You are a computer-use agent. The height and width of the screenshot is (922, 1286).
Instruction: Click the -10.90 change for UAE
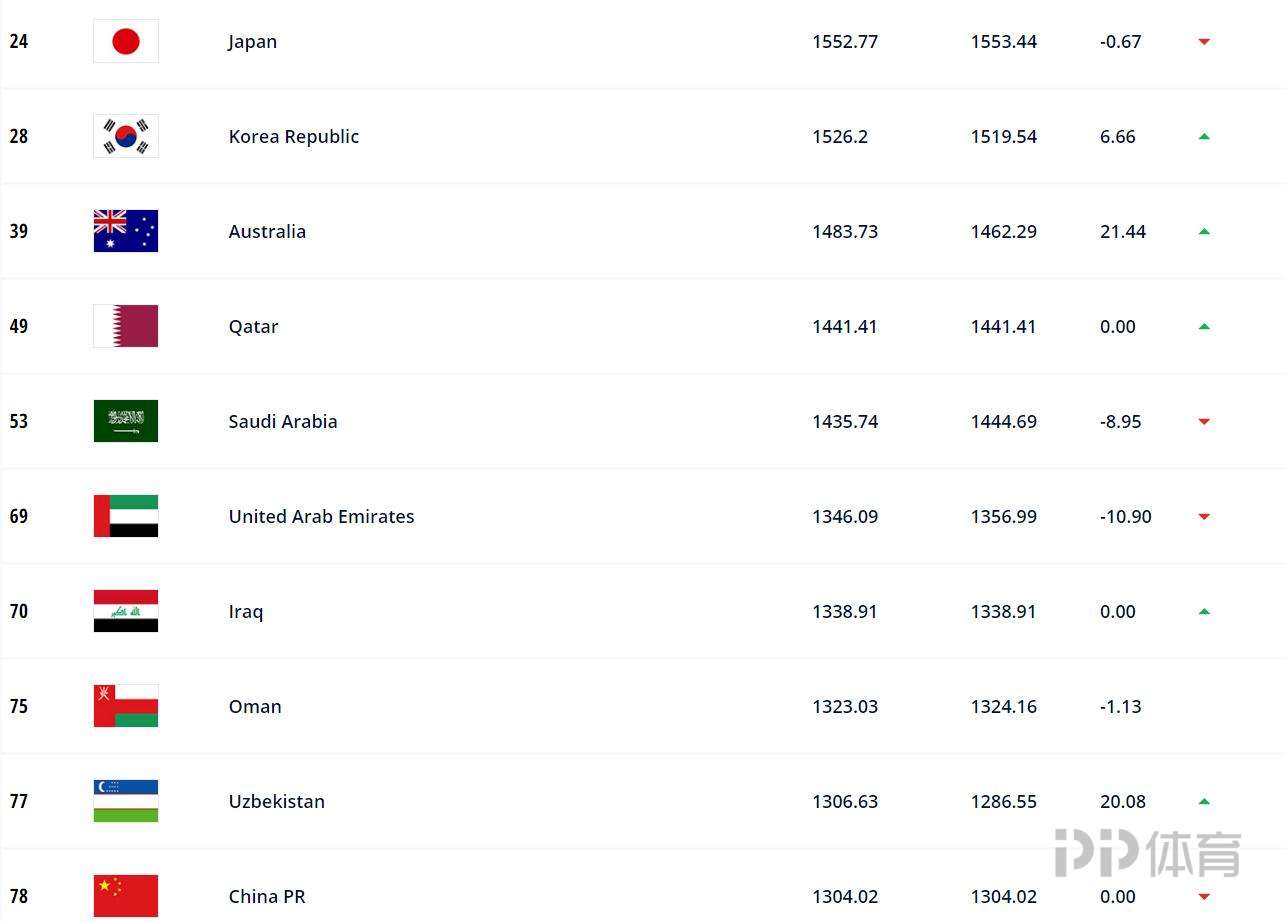coord(1126,517)
